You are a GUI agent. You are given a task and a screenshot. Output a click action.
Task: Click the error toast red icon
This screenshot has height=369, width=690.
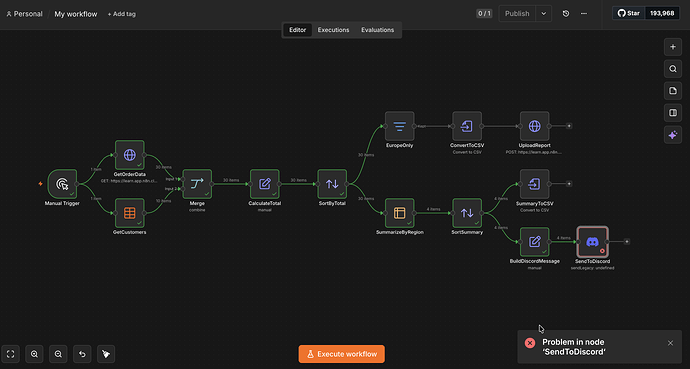coord(530,343)
